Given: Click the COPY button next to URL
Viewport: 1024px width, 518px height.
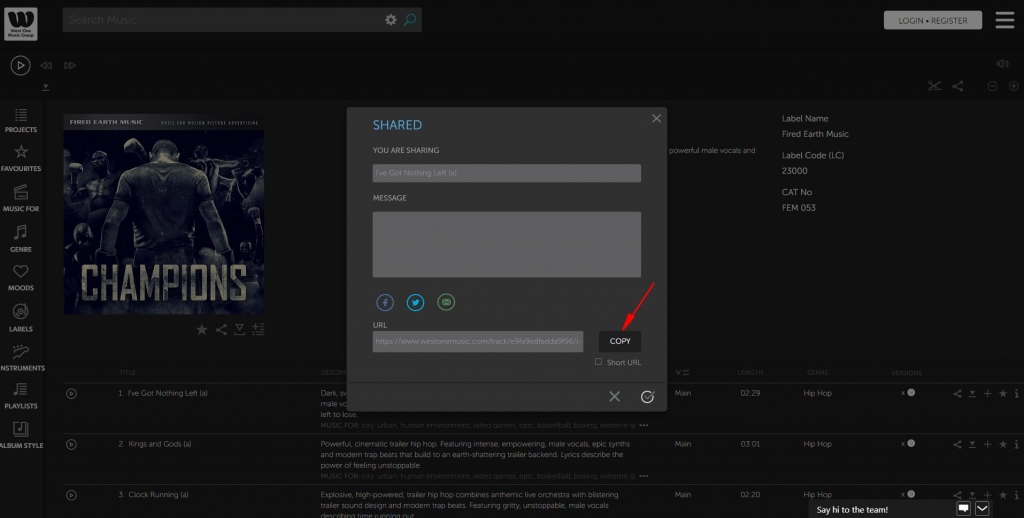Looking at the screenshot, I should pos(620,341).
